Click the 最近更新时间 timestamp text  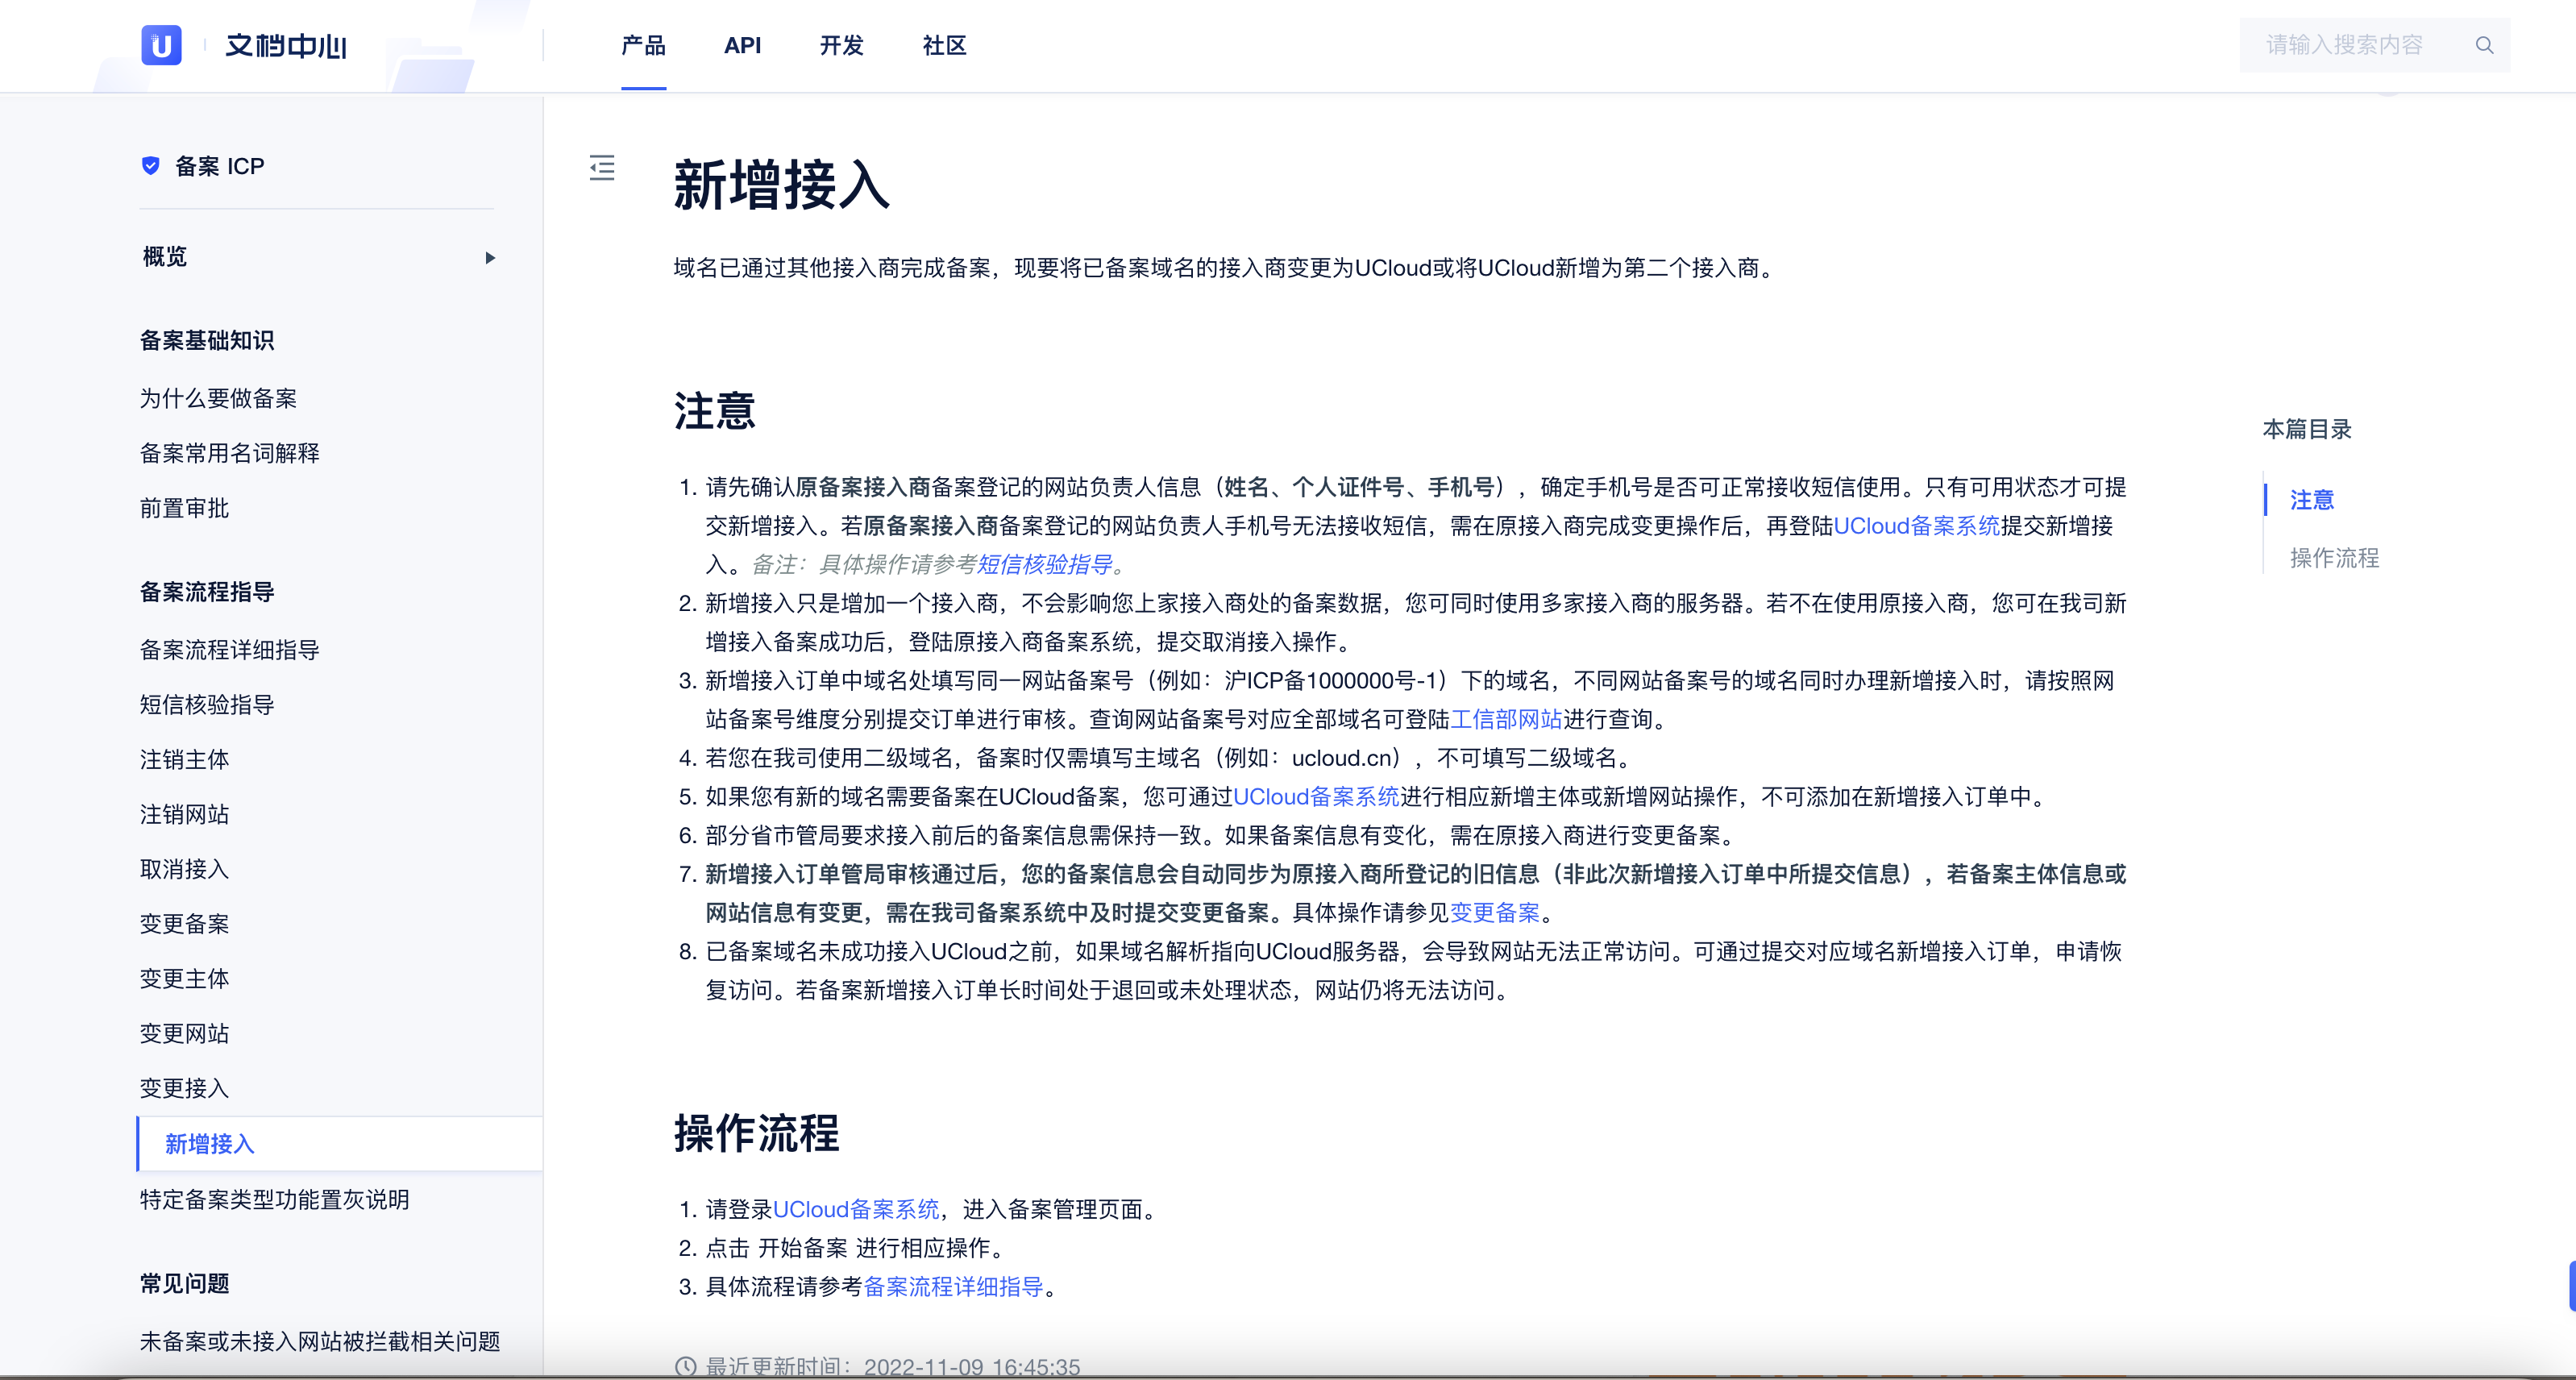coord(893,1367)
